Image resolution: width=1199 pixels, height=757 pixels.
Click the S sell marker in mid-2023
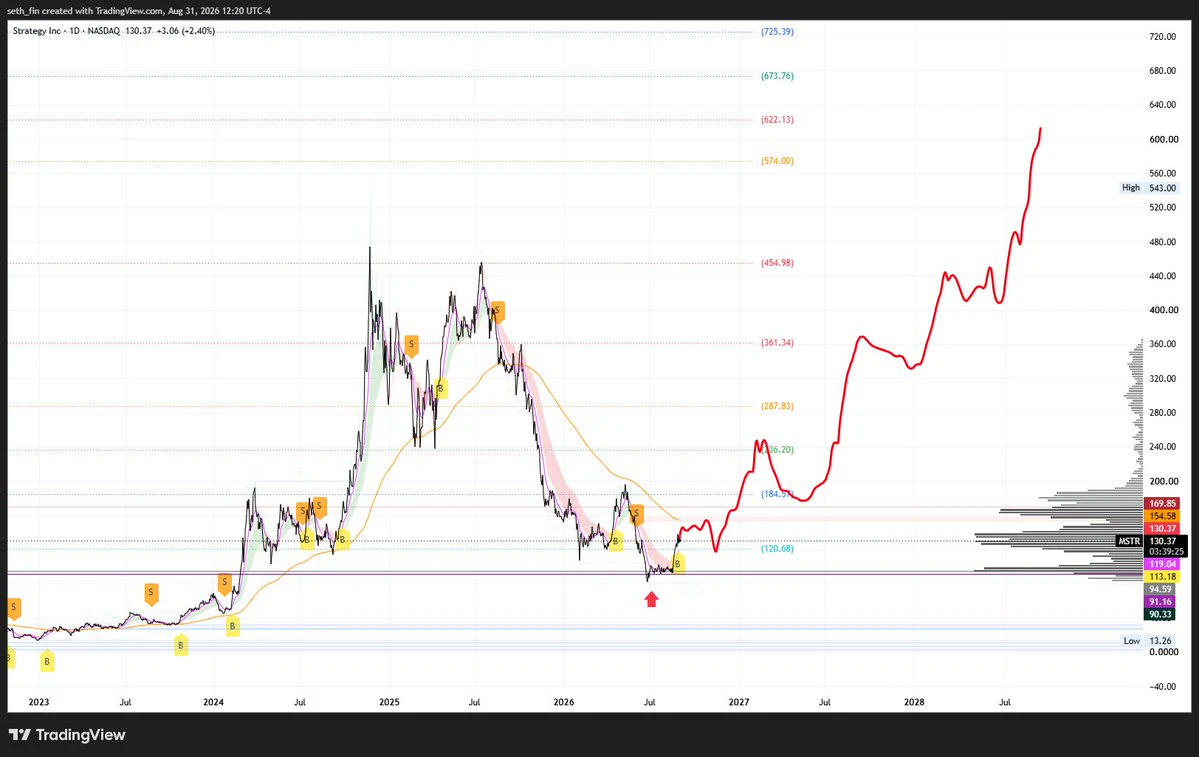(151, 593)
